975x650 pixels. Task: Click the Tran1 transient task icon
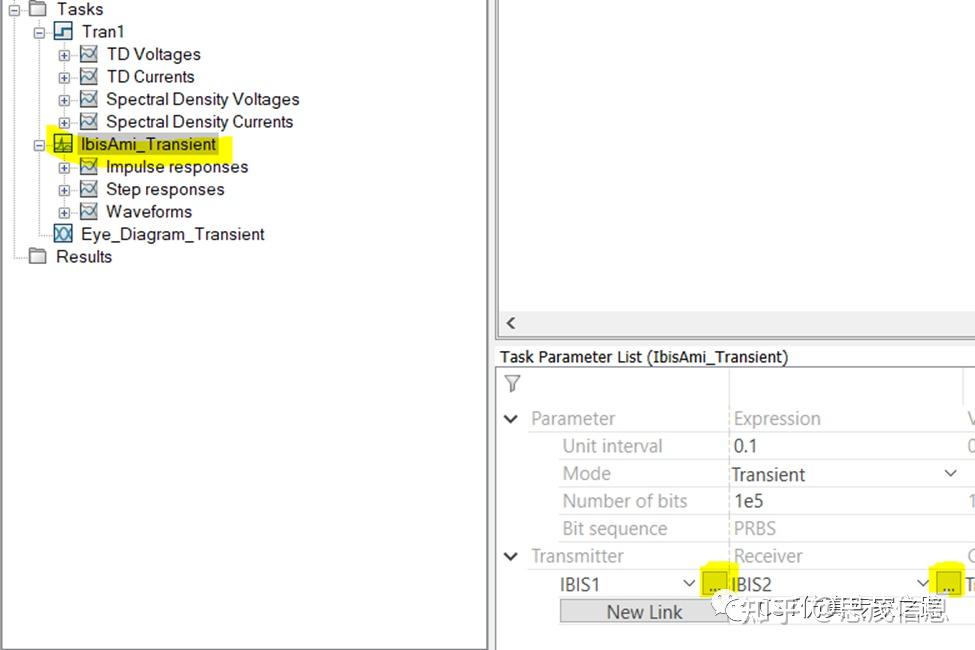(63, 31)
